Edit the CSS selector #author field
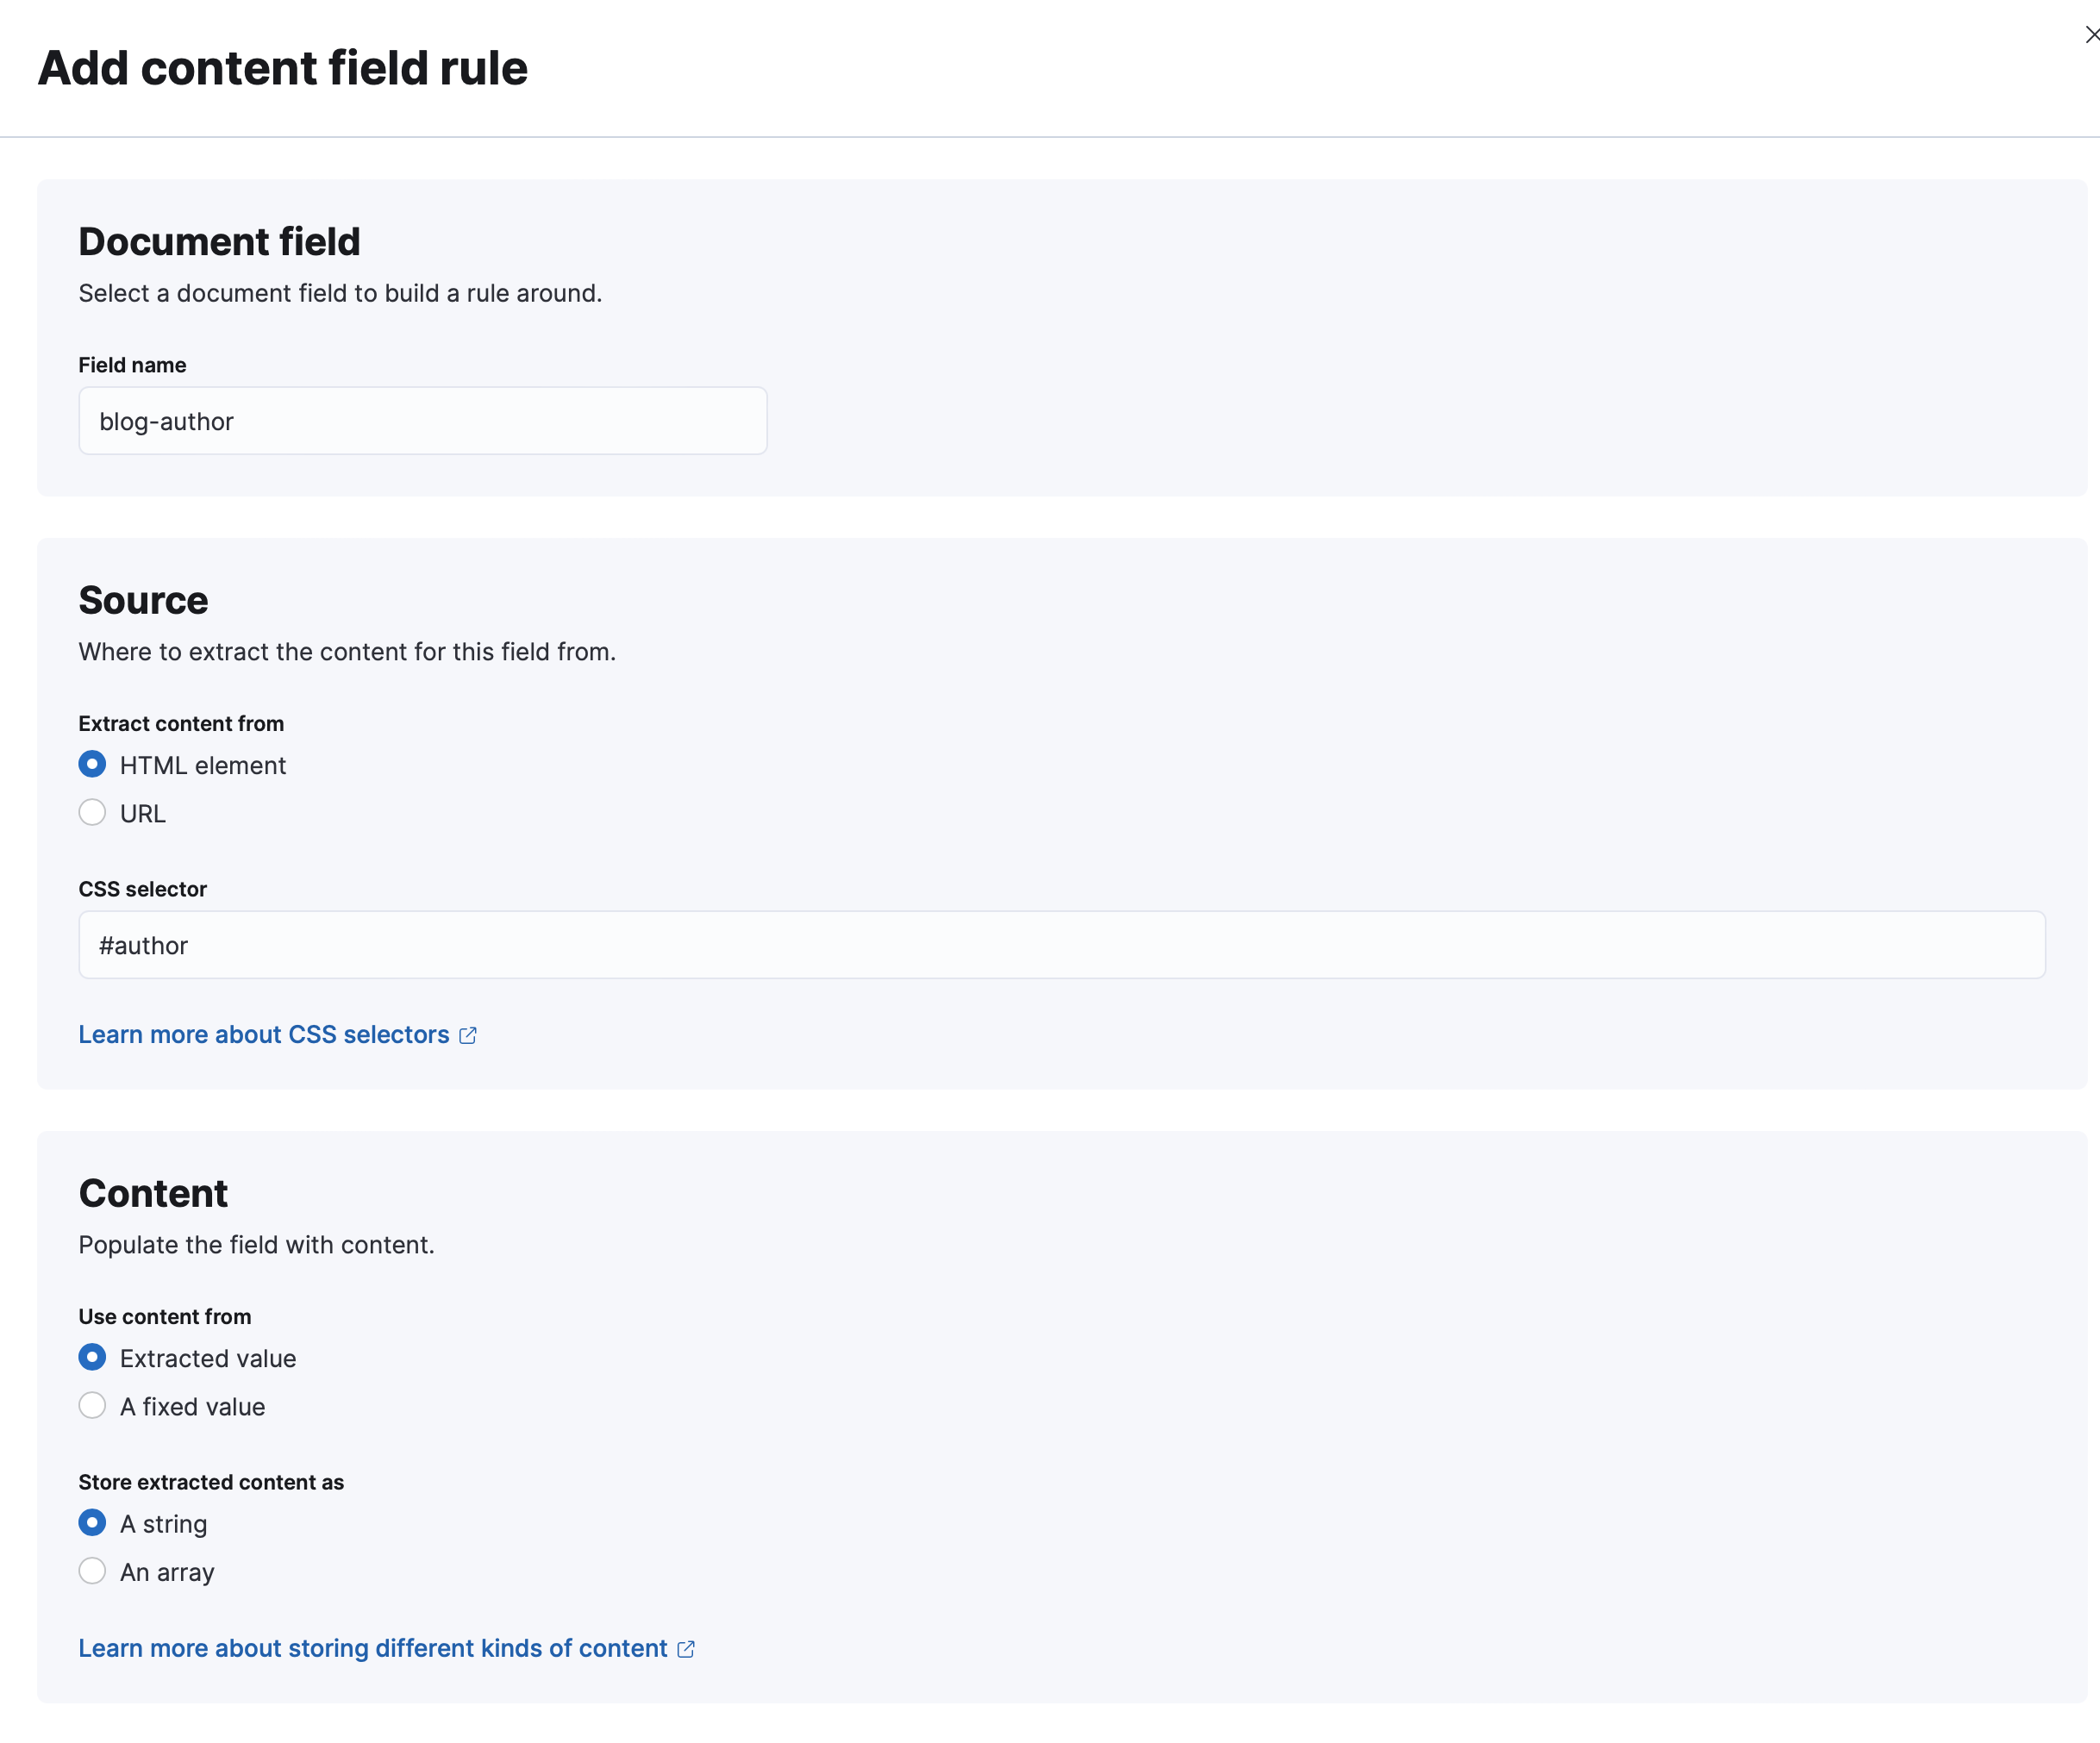The width and height of the screenshot is (2100, 1743). (x=1062, y=944)
